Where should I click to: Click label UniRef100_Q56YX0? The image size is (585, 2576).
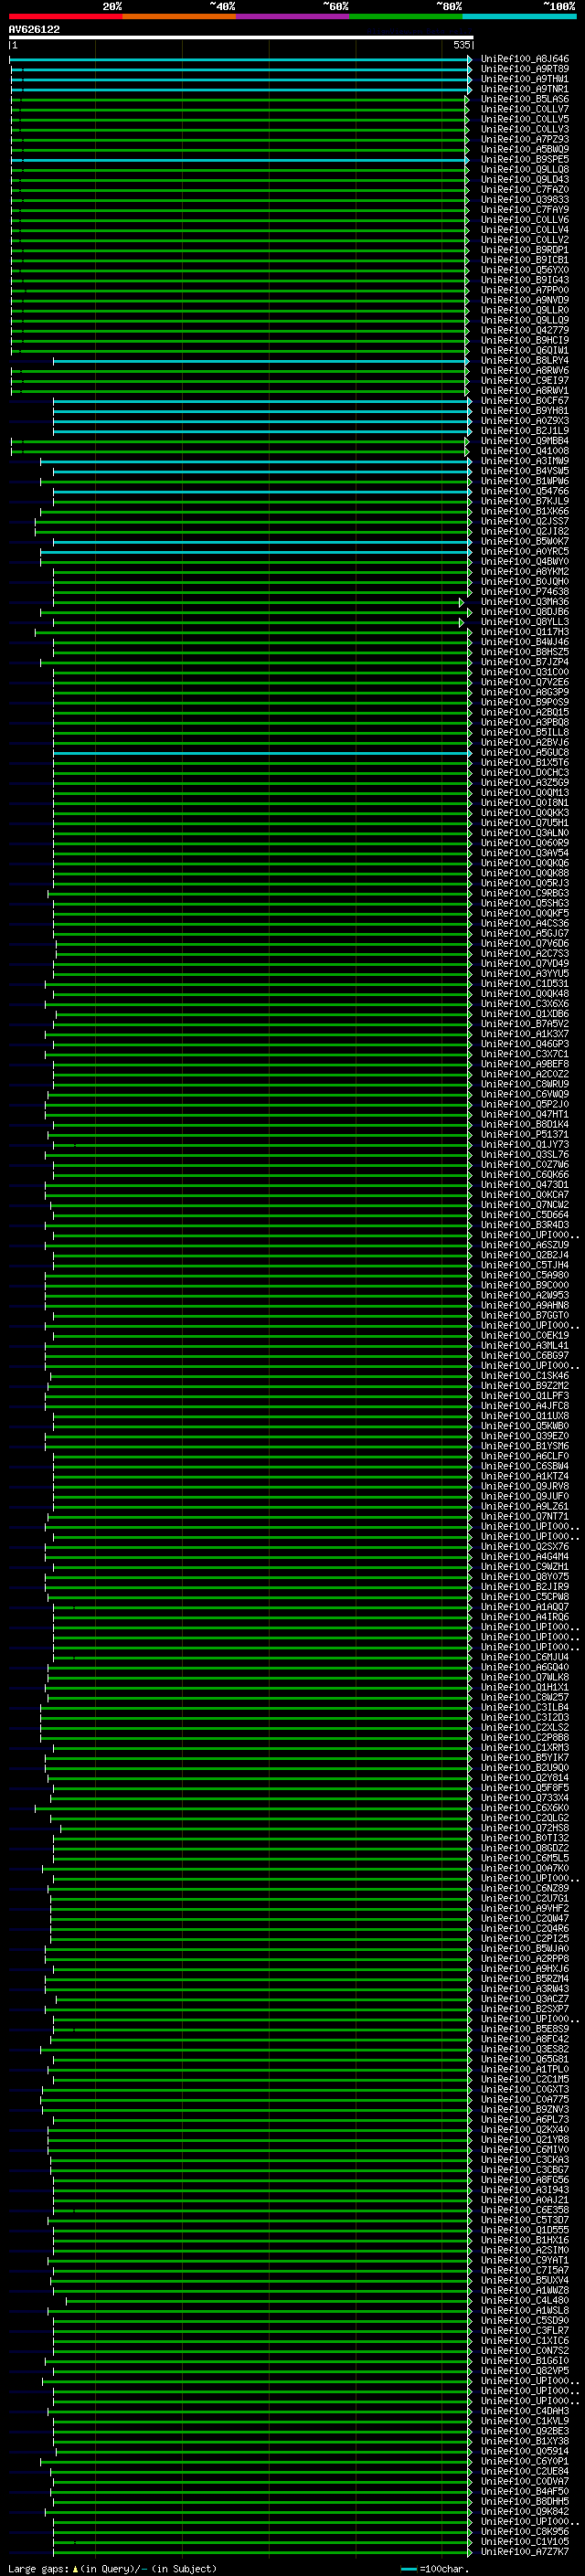pos(525,270)
